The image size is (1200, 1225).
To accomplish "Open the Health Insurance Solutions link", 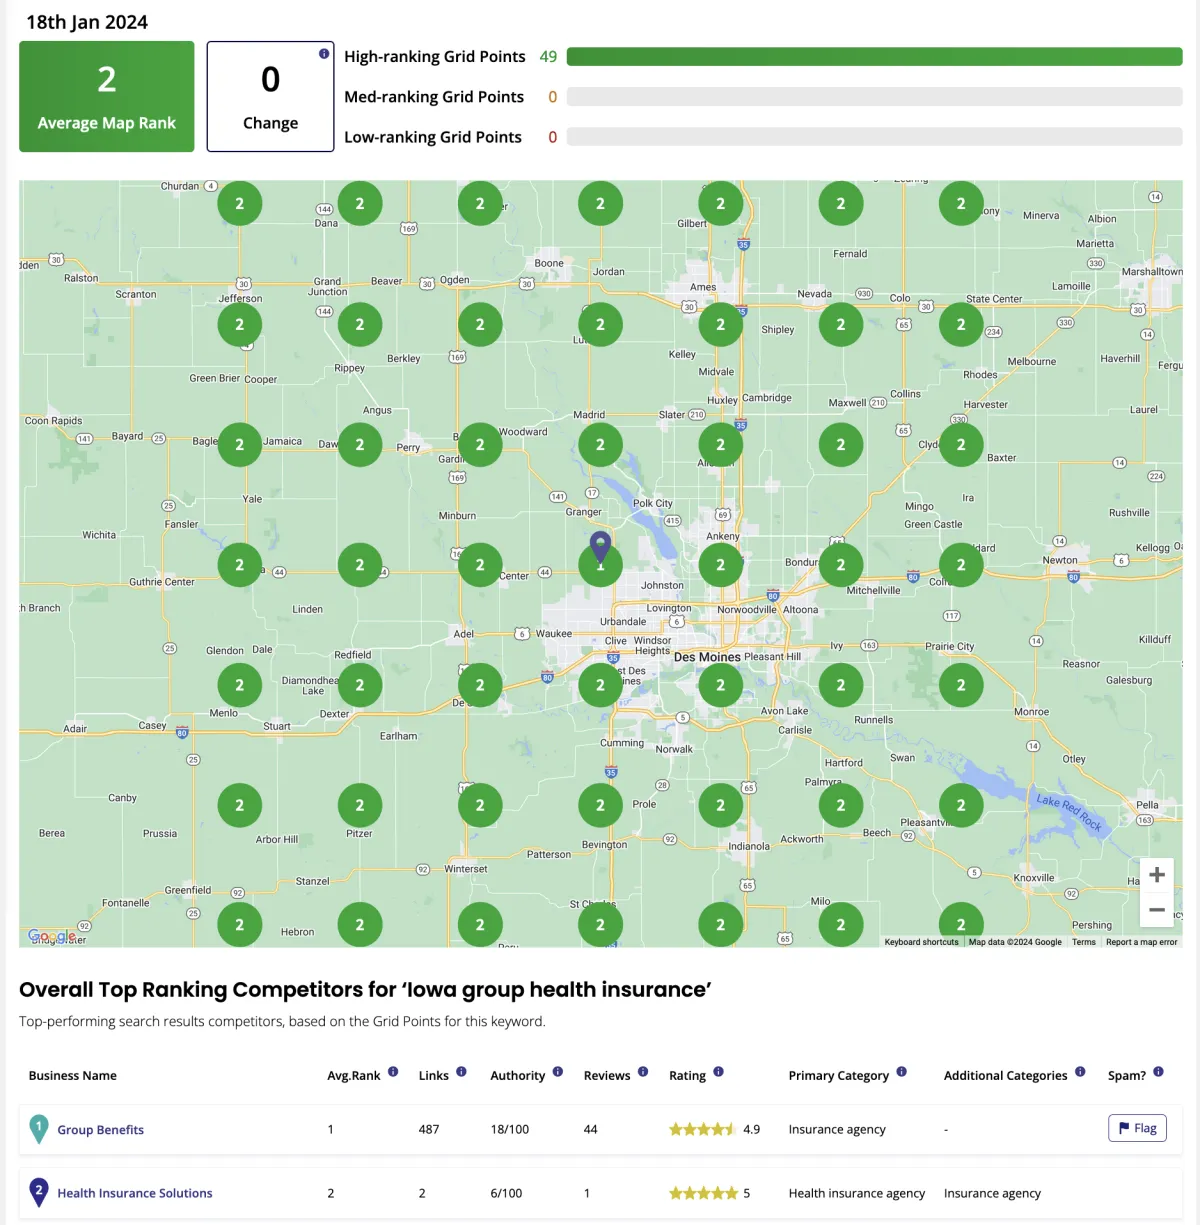I will click(135, 1193).
